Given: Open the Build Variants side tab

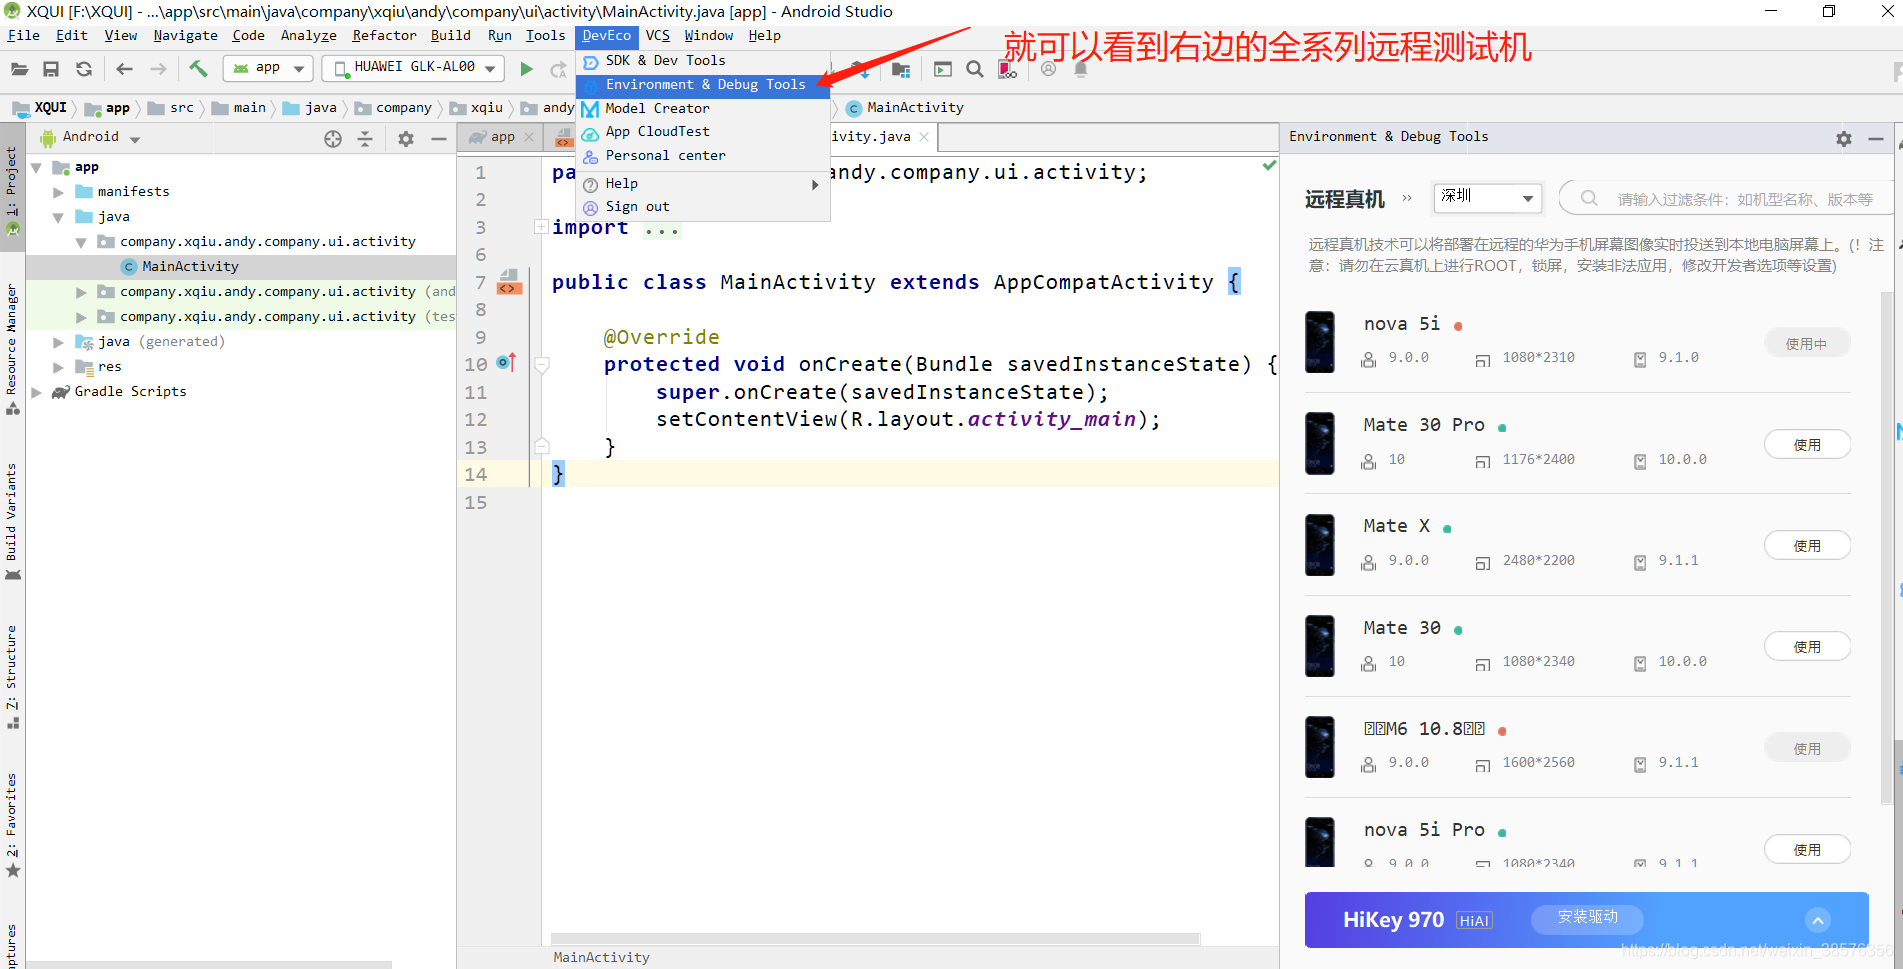Looking at the screenshot, I should coord(12,522).
